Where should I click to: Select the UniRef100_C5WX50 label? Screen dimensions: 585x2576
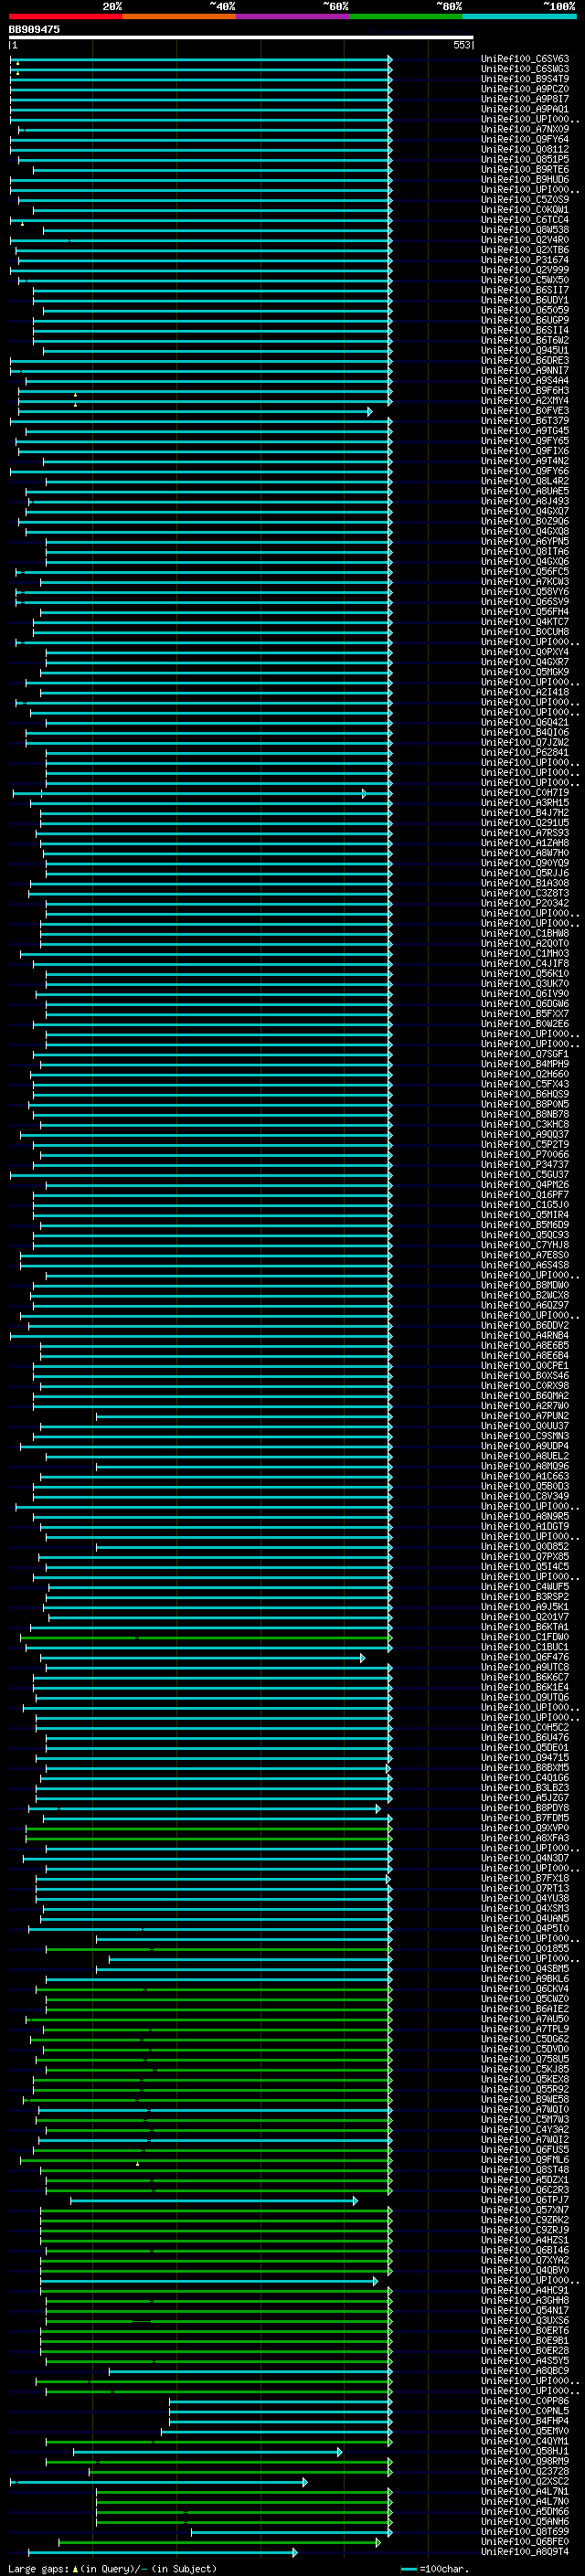525,280
